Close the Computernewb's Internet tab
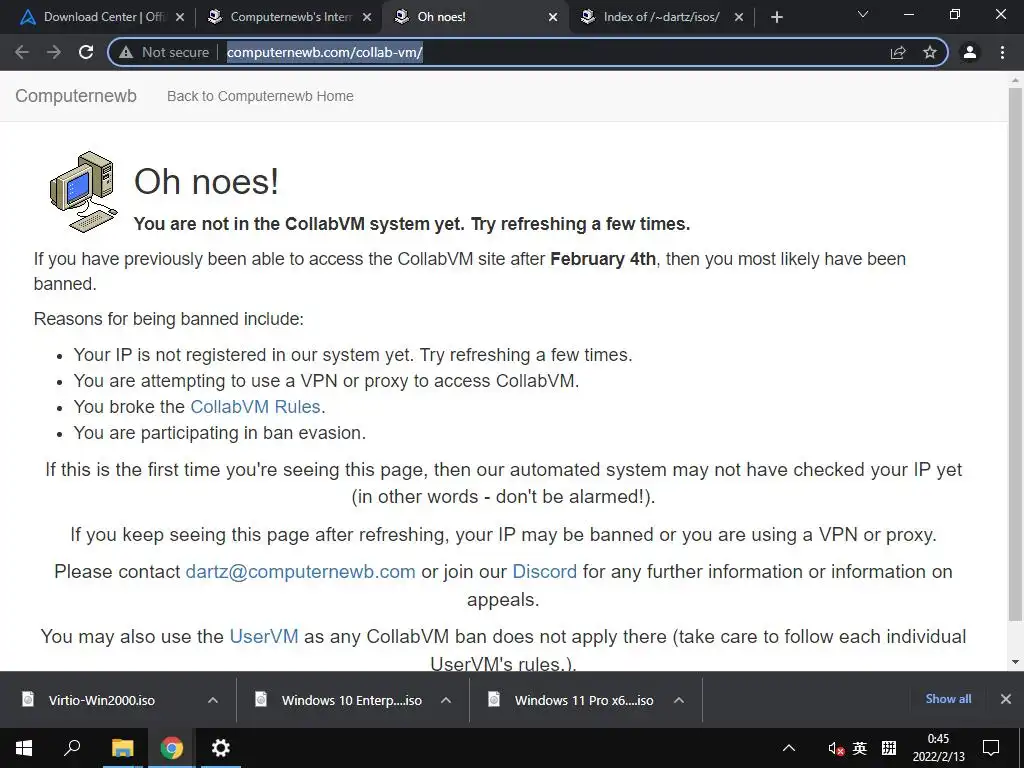1024x768 pixels. 367,18
